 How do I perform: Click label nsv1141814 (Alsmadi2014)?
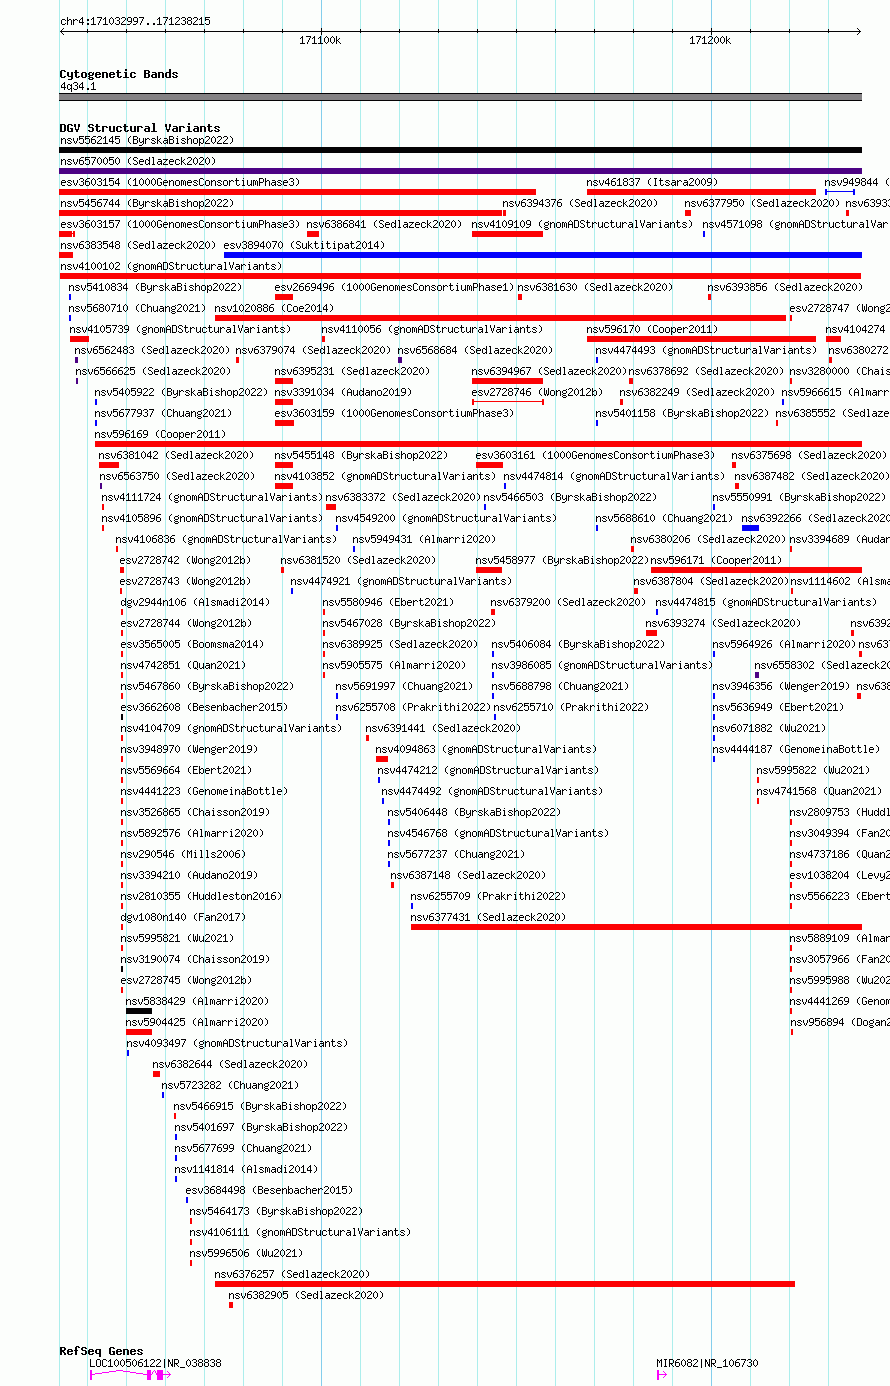coord(246,1169)
